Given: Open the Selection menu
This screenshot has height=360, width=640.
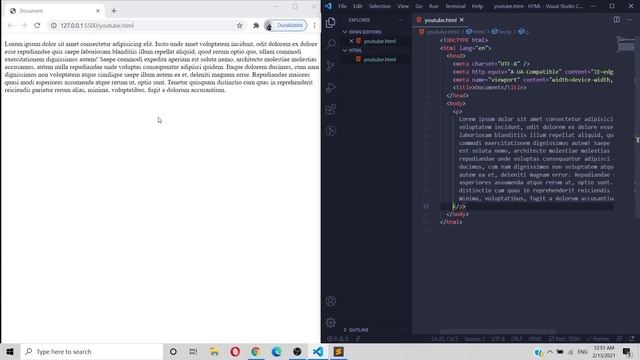Looking at the screenshot, I should [380, 6].
